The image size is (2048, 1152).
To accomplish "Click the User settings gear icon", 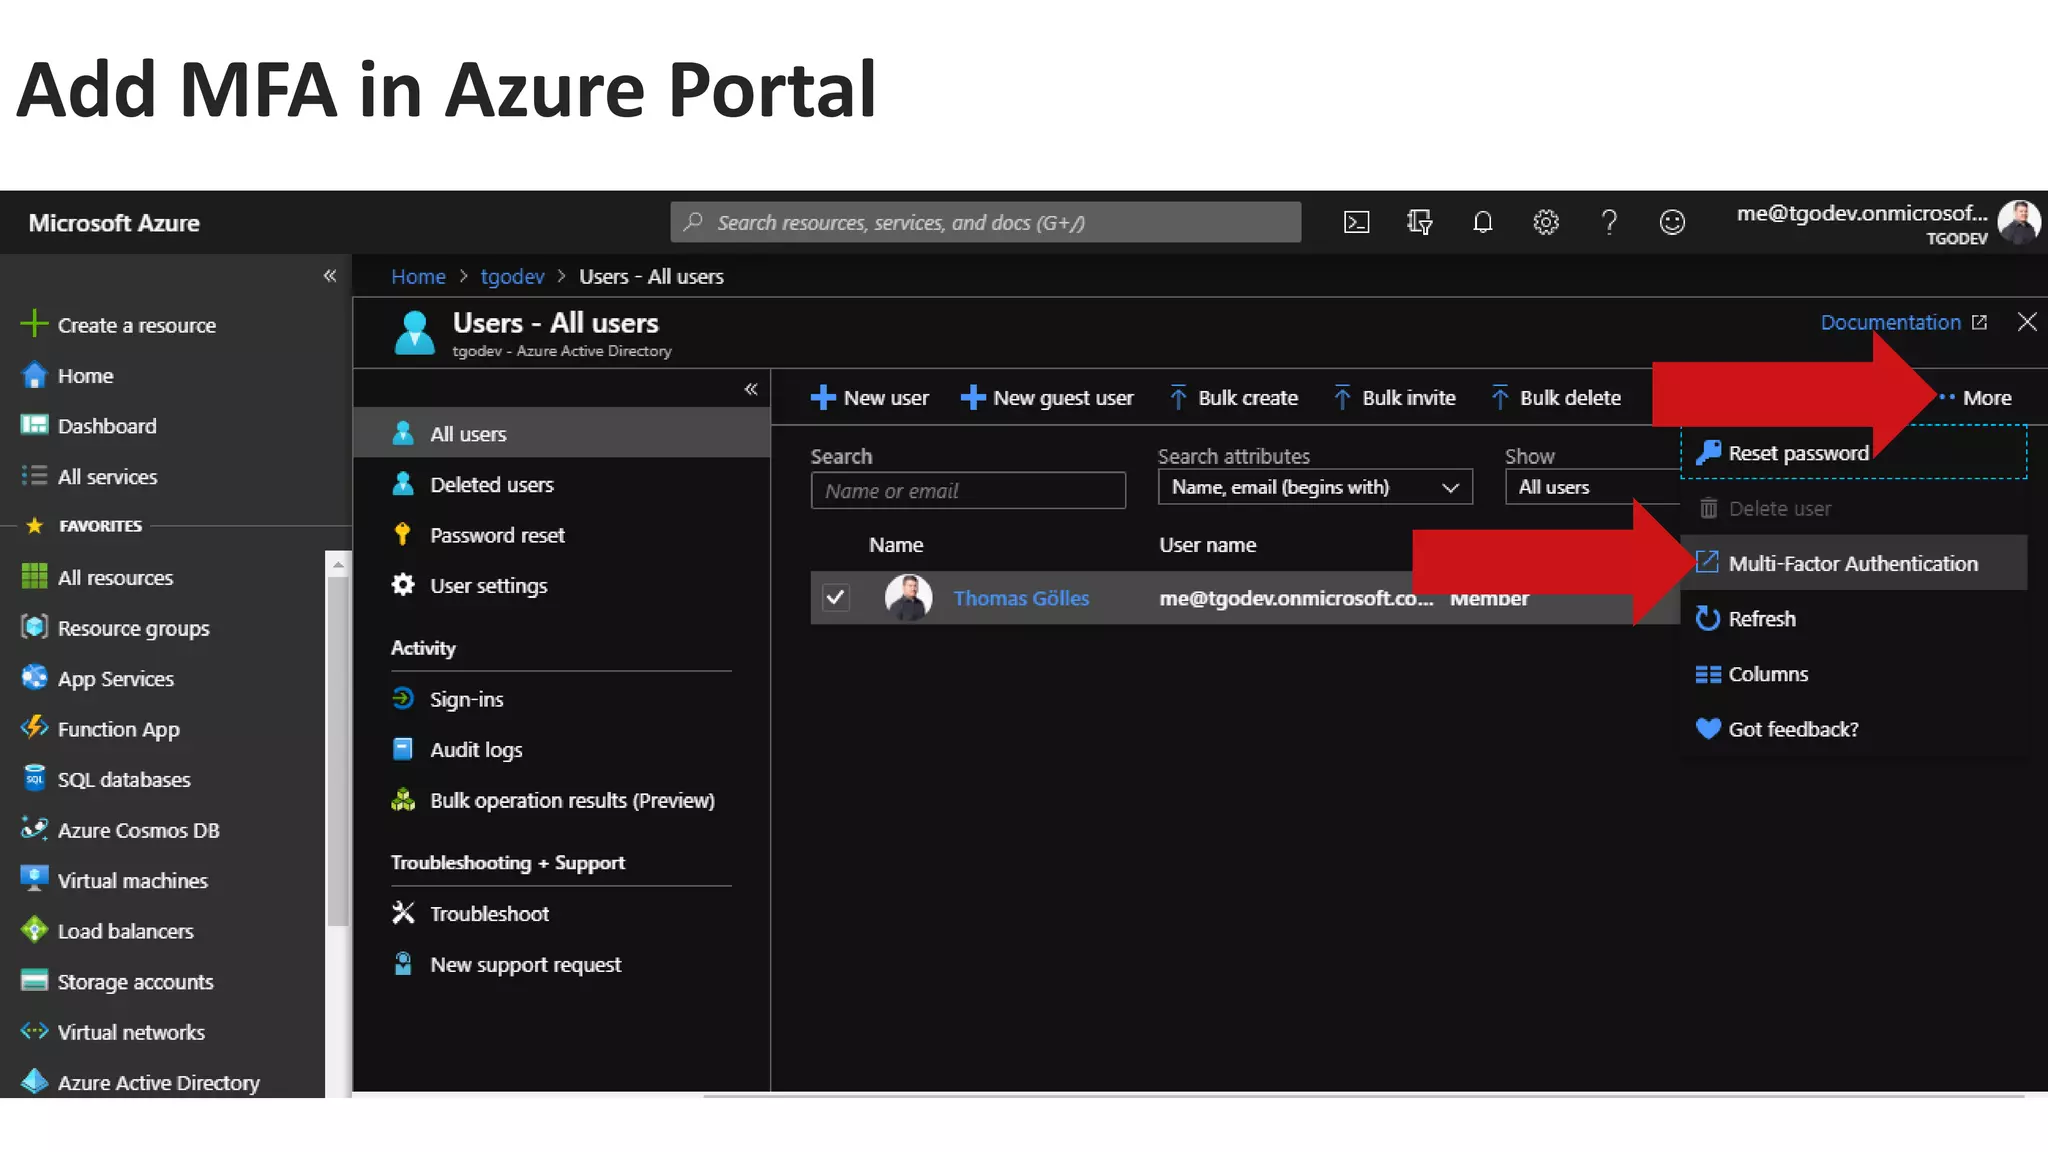I will tap(403, 585).
